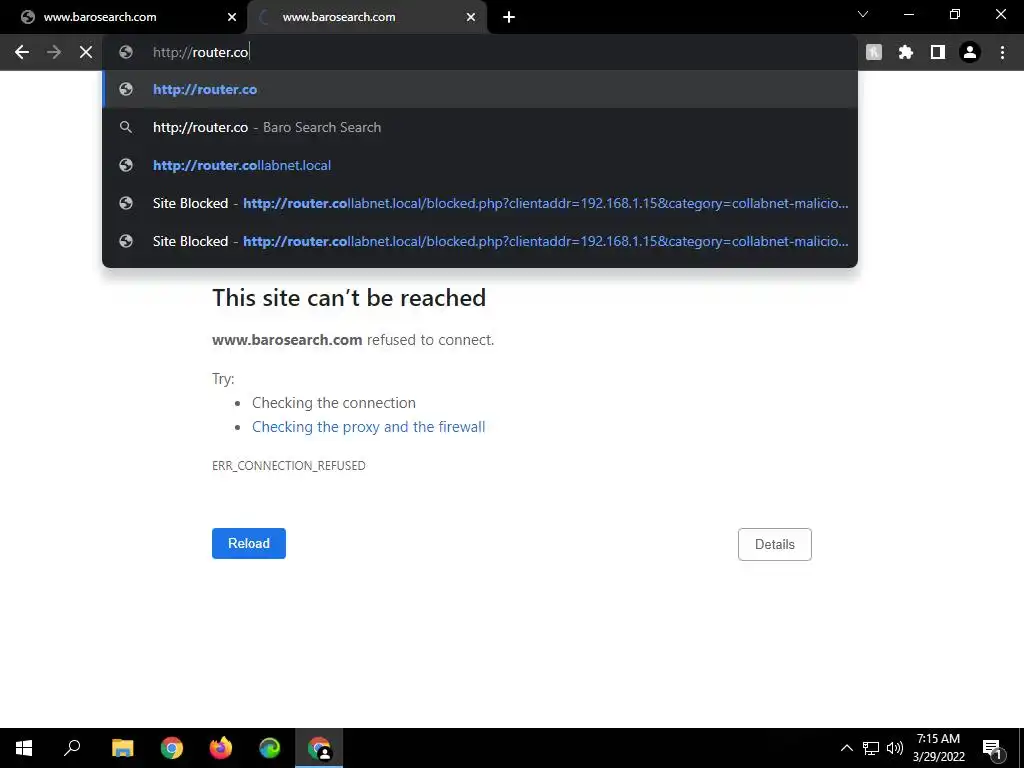
Task: Choose the second Site Blocked suggestion
Action: tap(480, 241)
